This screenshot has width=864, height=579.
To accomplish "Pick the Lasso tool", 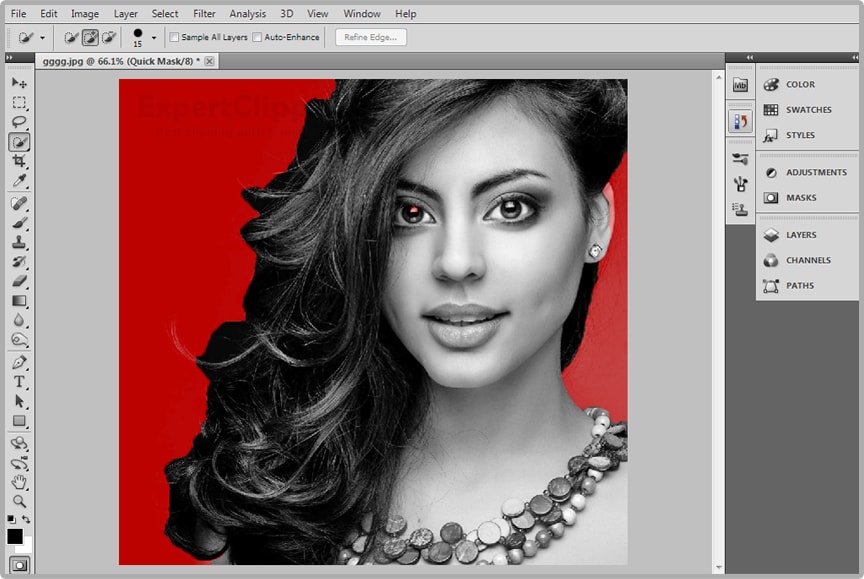I will tap(19, 122).
